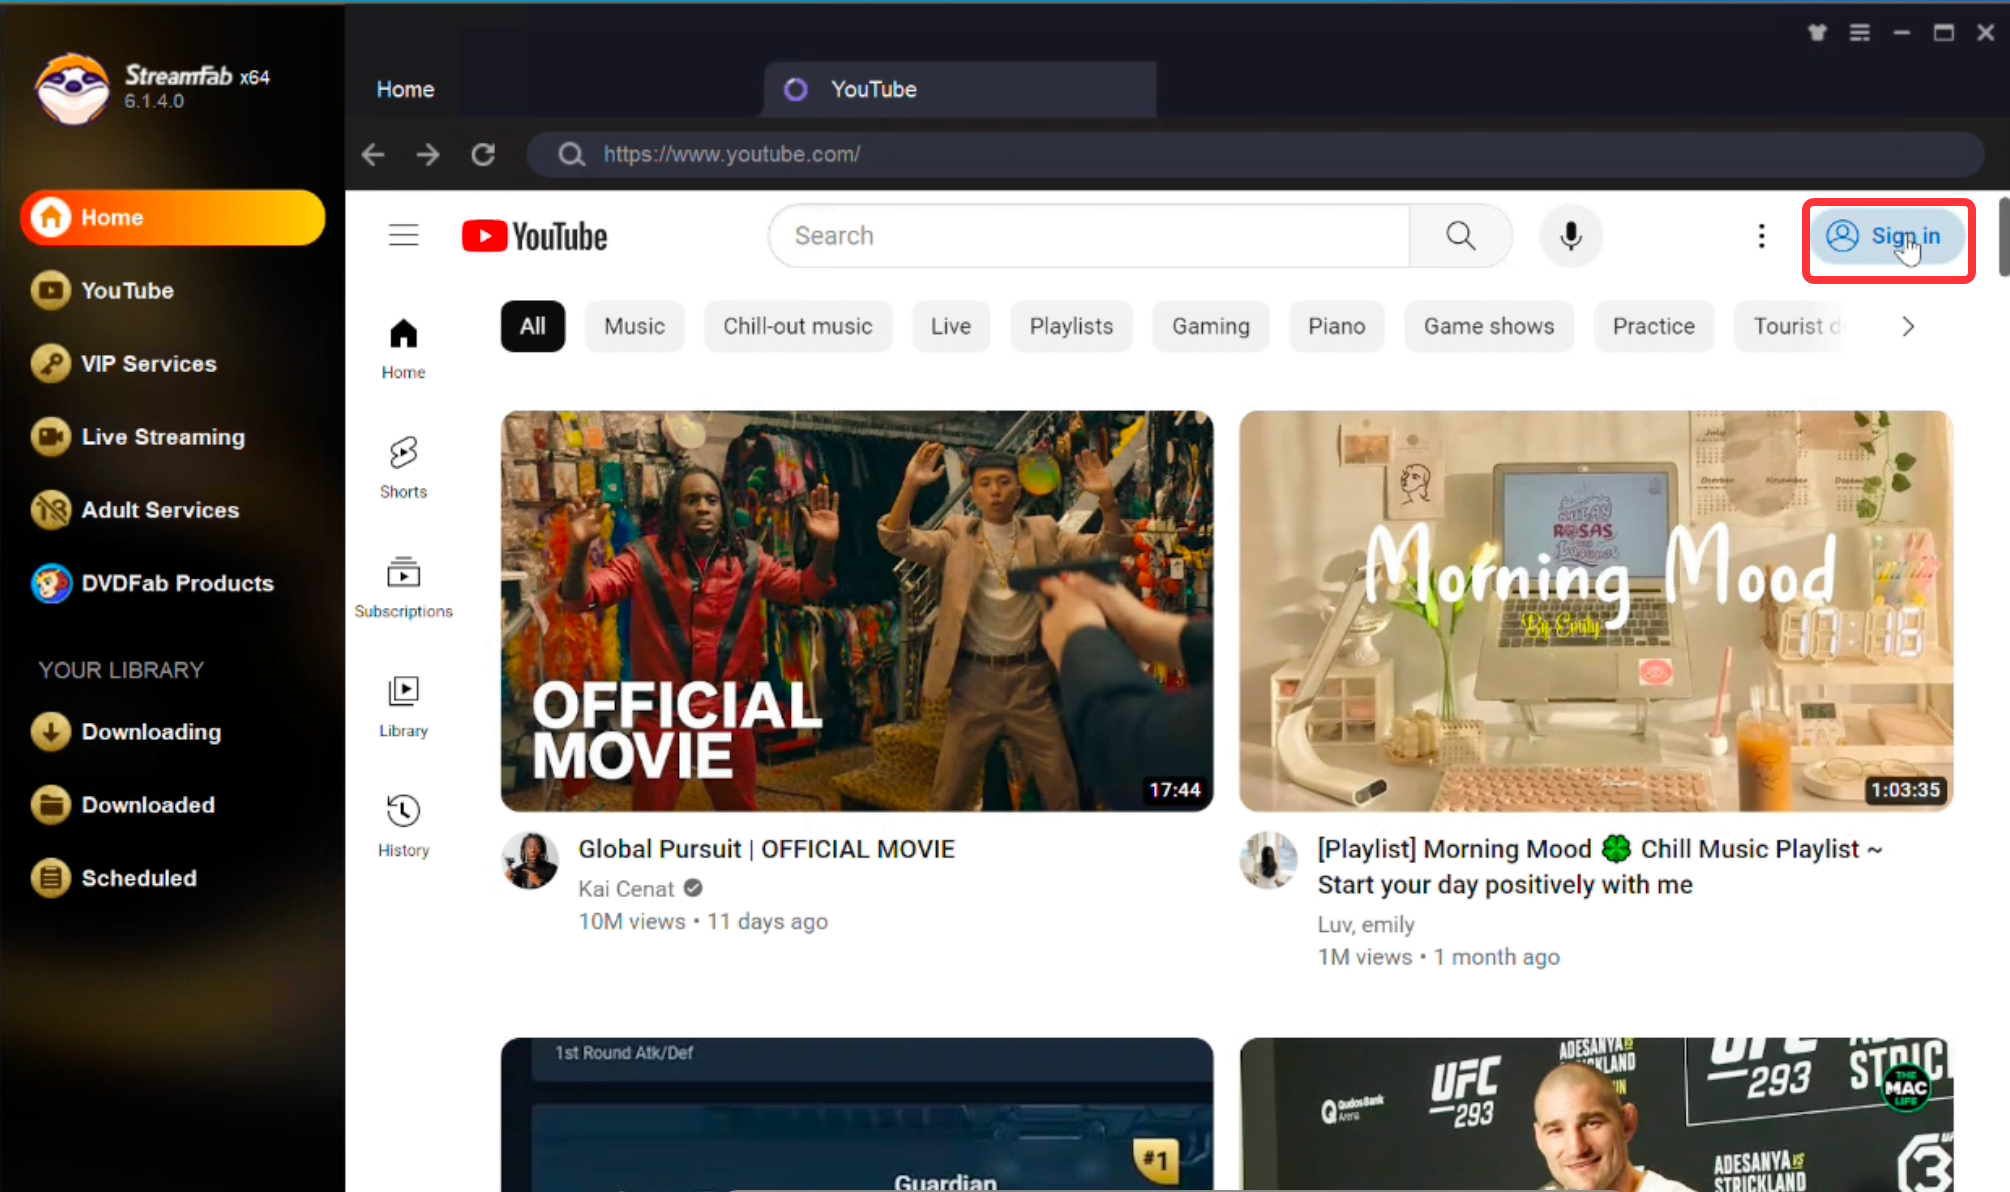
Task: Click the Luv, emily channel avatar
Action: click(1269, 860)
